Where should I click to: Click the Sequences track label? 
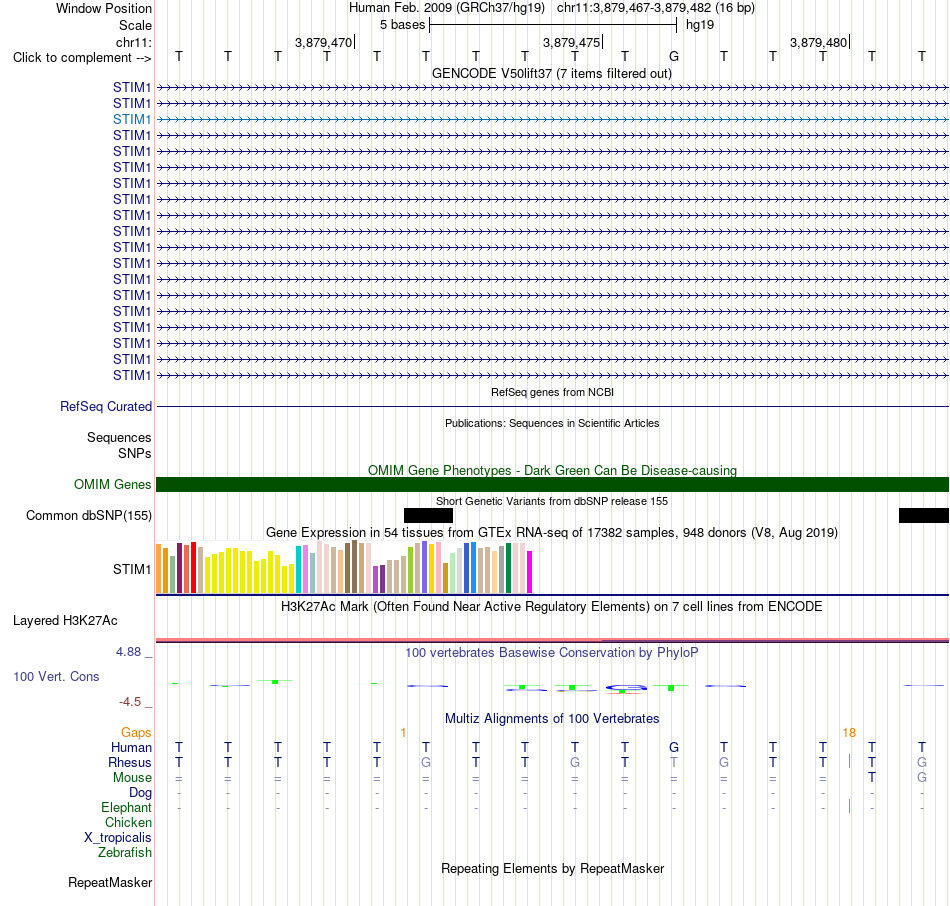point(119,438)
